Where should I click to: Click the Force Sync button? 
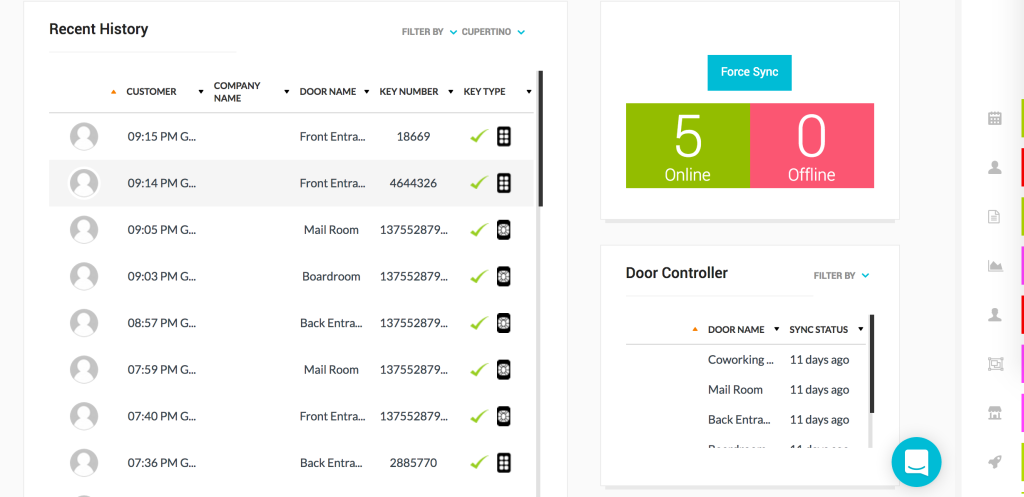(749, 72)
